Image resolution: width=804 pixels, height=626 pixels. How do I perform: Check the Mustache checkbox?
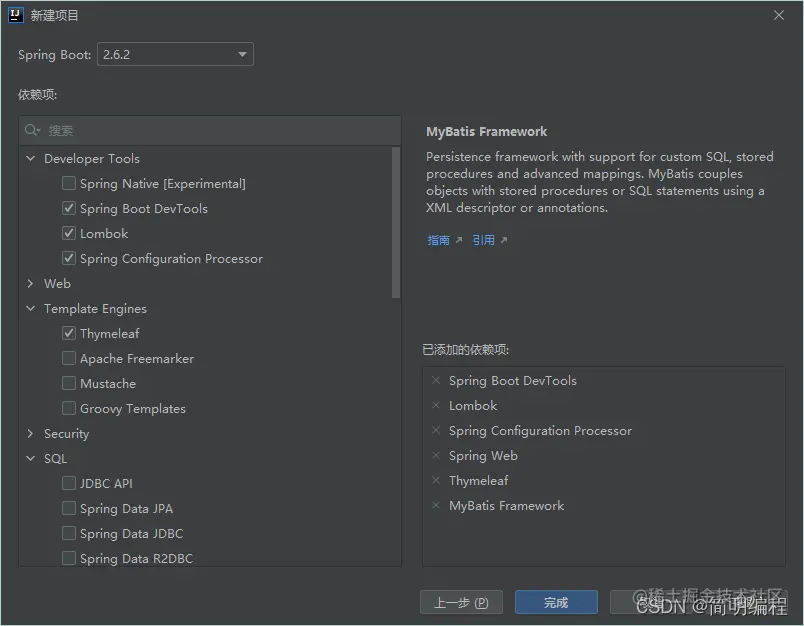pyautogui.click(x=69, y=383)
